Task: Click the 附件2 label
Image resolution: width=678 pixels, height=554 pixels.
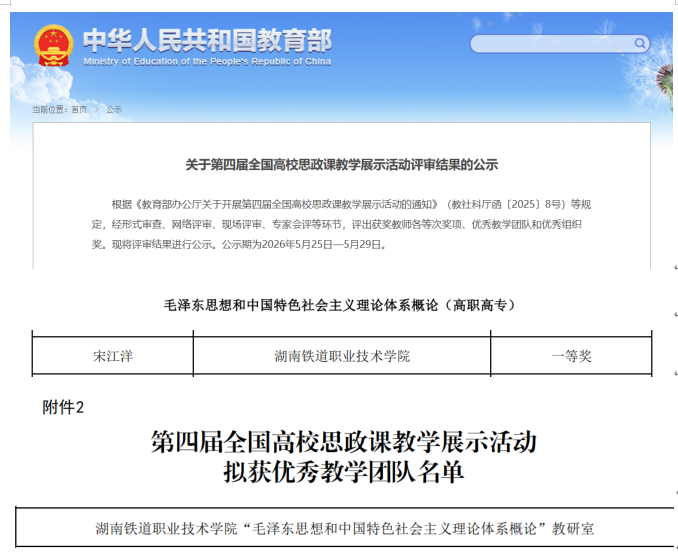Action: click(x=63, y=407)
